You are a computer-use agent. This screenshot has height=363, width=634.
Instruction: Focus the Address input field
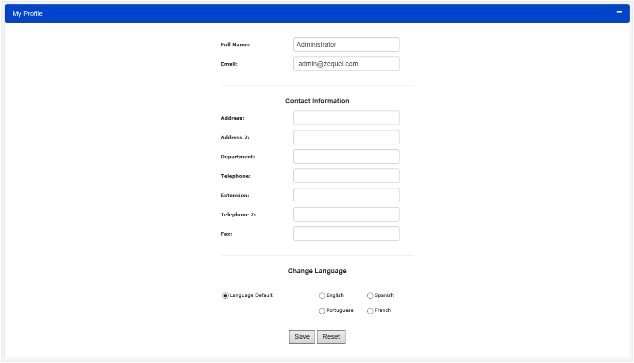click(x=346, y=118)
